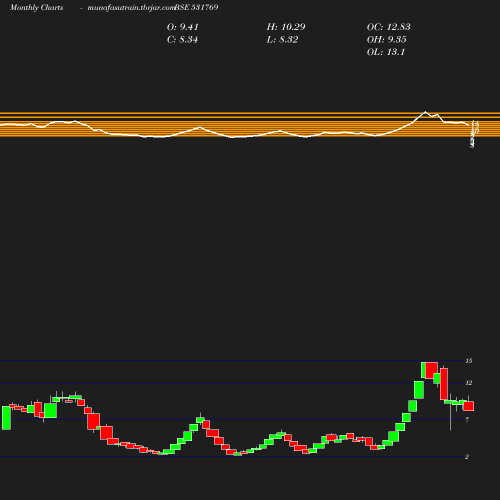The height and width of the screenshot is (500, 500).
Task: Click the tall red candle at chart peak
Action: pos(431,370)
